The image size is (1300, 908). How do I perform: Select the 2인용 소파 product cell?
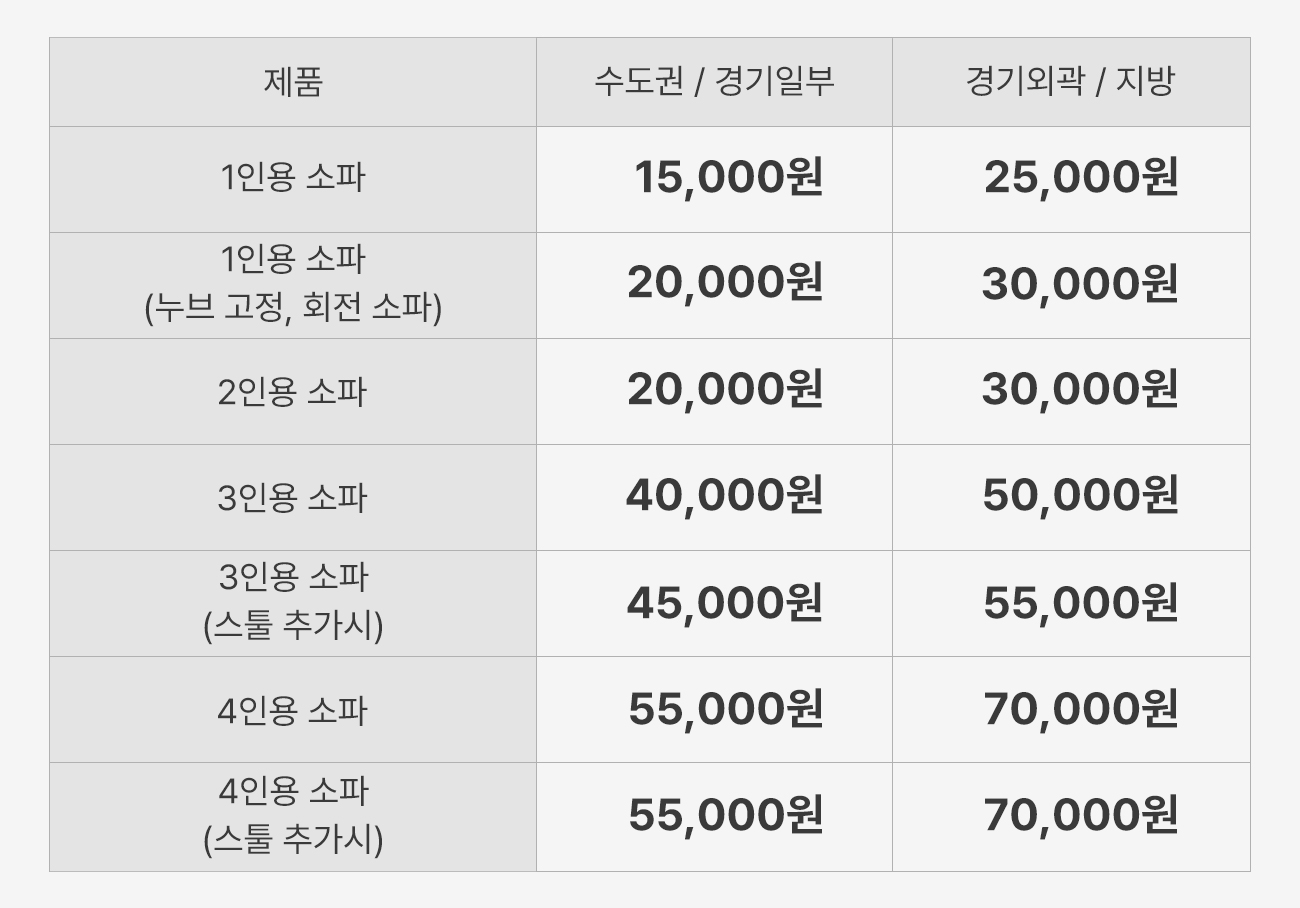293,391
